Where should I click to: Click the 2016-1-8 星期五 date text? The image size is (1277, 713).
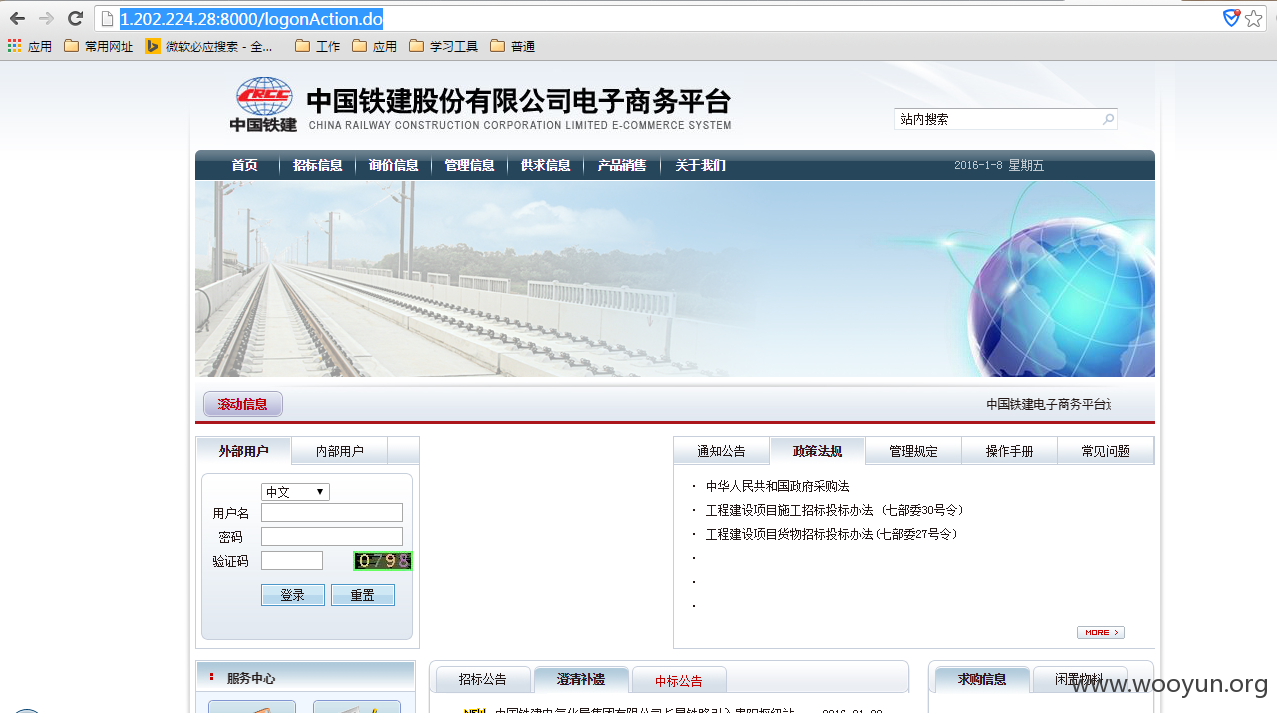pos(998,165)
